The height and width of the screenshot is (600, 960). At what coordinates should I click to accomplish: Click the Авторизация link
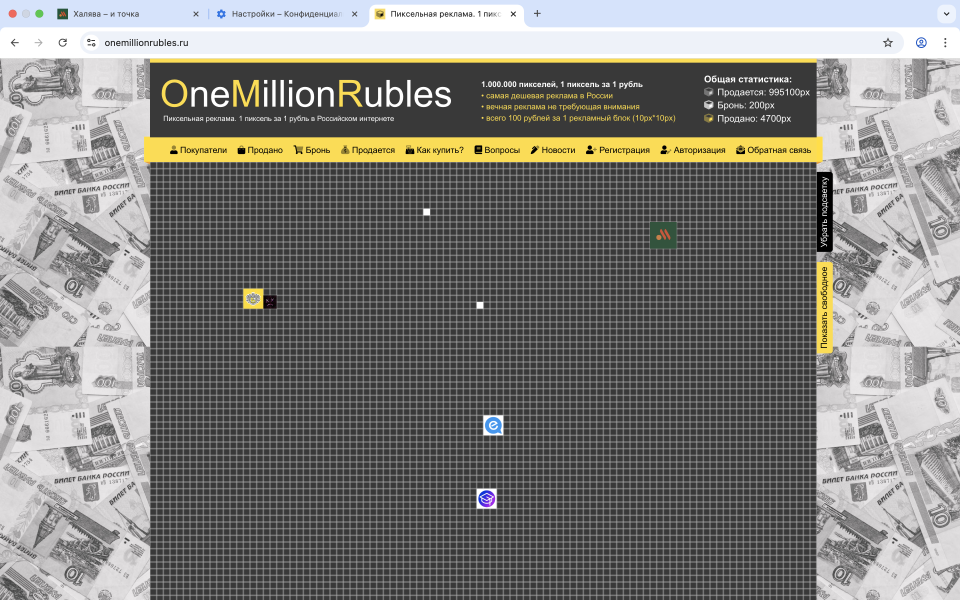(x=693, y=150)
